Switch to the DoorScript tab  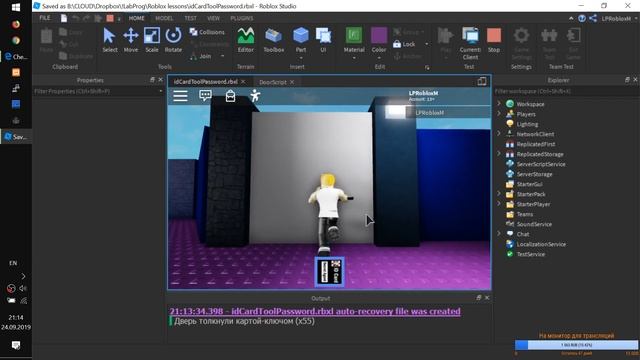273,82
